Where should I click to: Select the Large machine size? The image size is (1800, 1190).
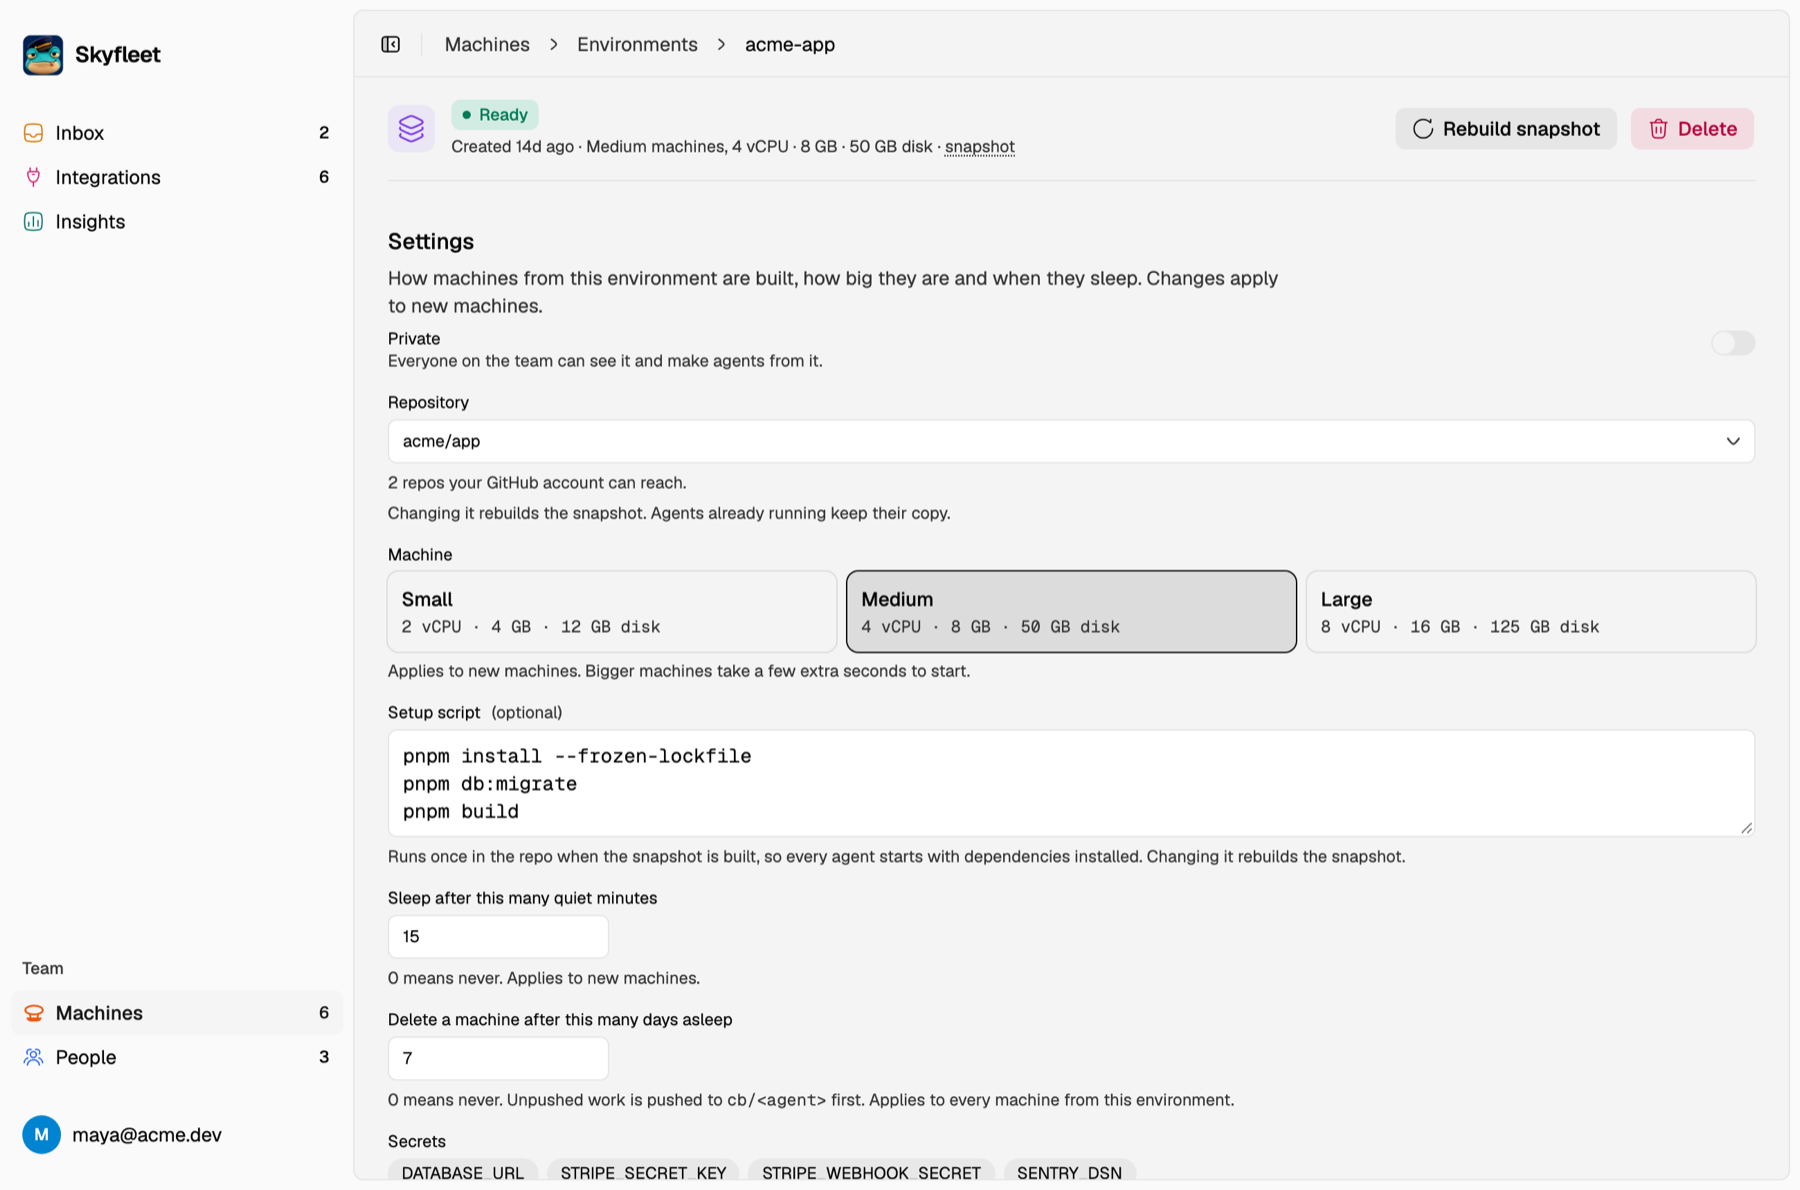[1531, 612]
